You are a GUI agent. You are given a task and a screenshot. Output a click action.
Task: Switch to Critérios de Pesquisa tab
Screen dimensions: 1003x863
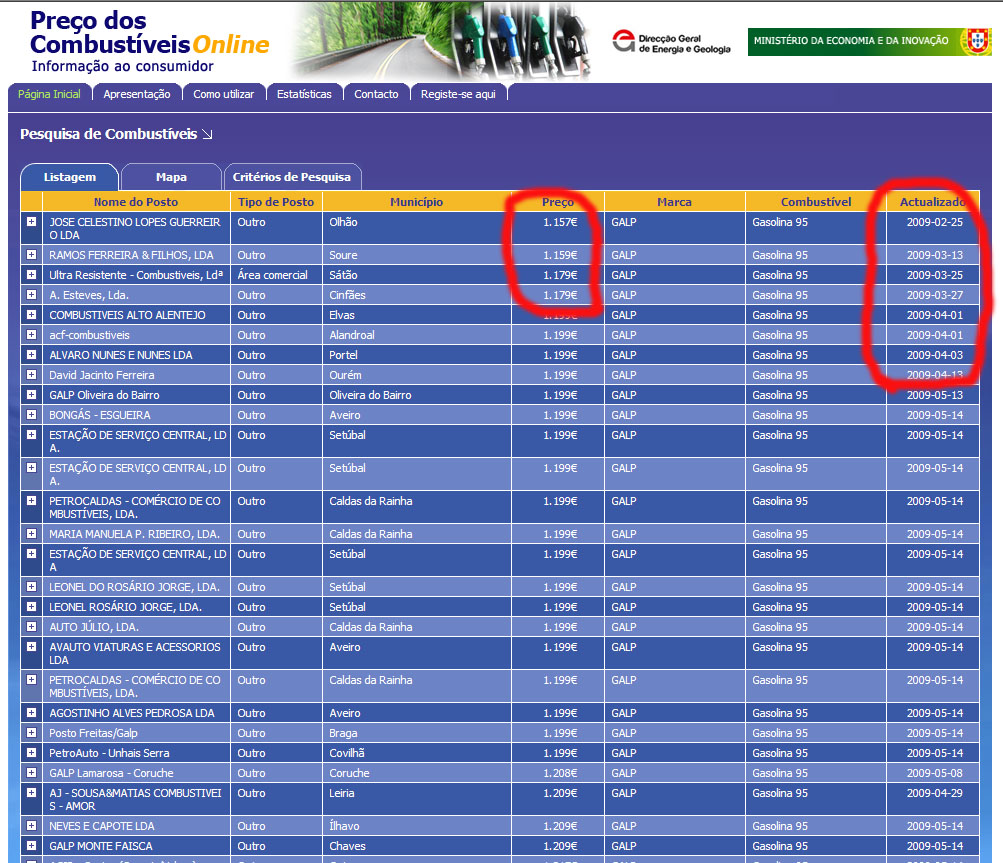292,177
